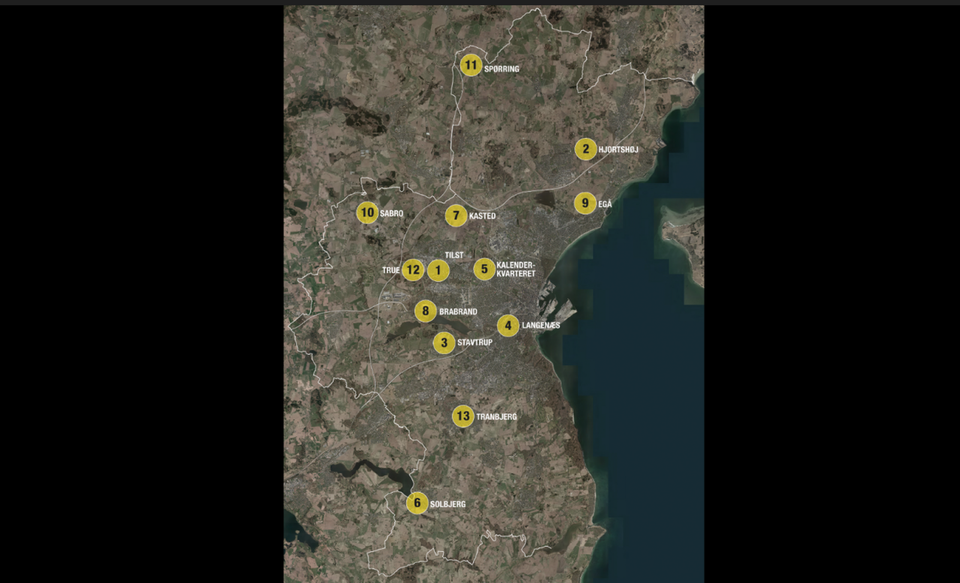960x583 pixels.
Task: Select the number 7 Kasted marker
Action: coord(456,216)
